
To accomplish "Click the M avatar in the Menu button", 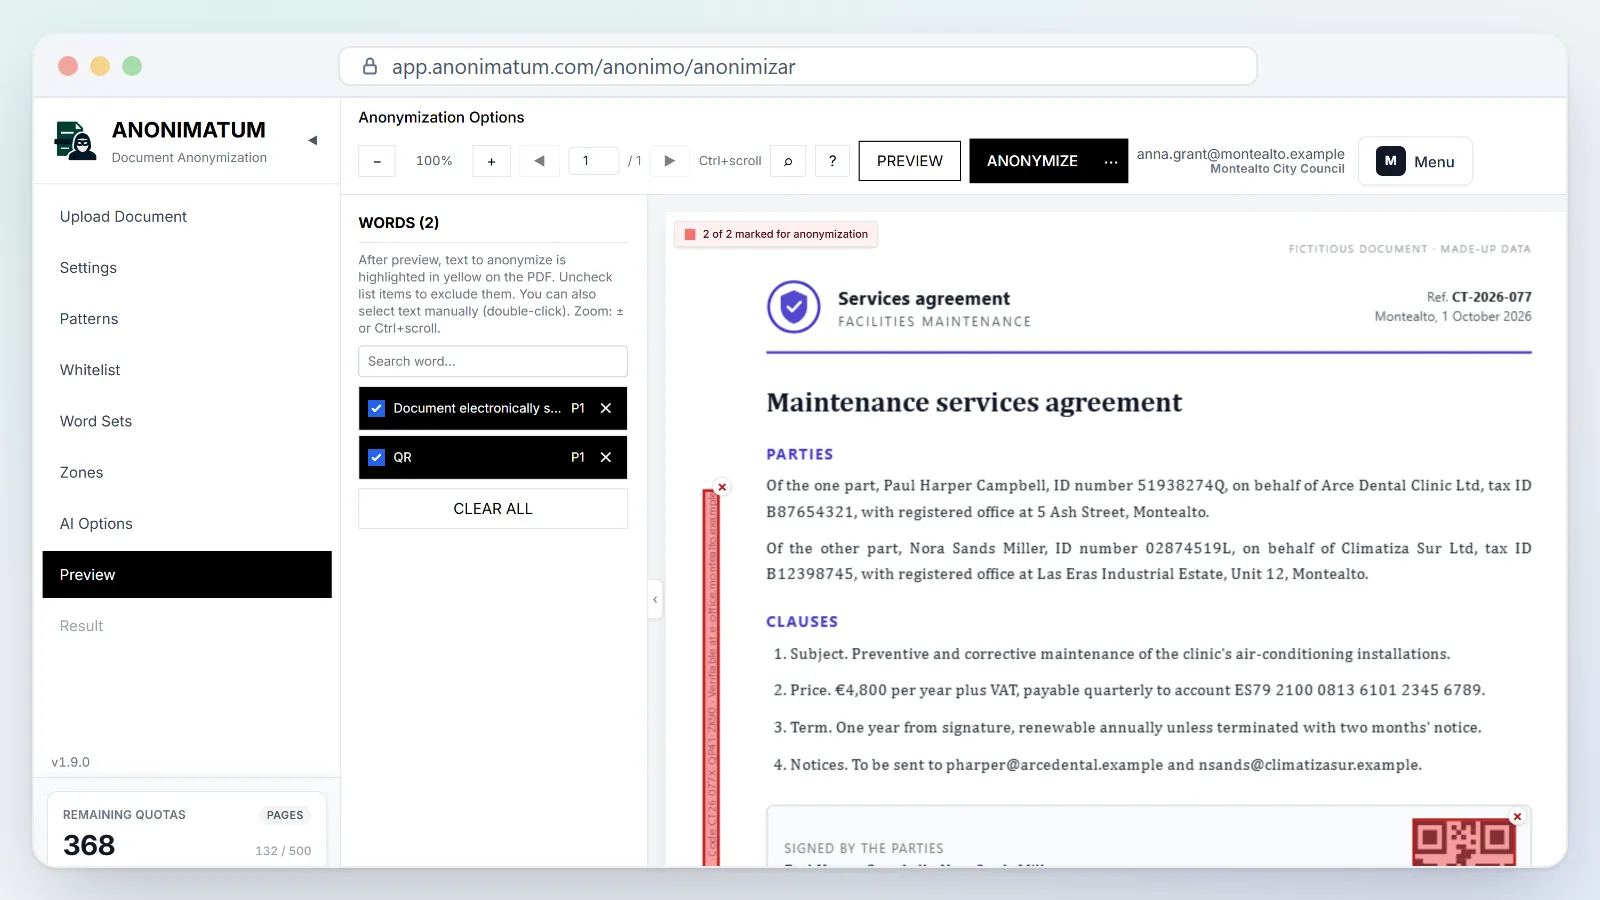I will click(1391, 161).
